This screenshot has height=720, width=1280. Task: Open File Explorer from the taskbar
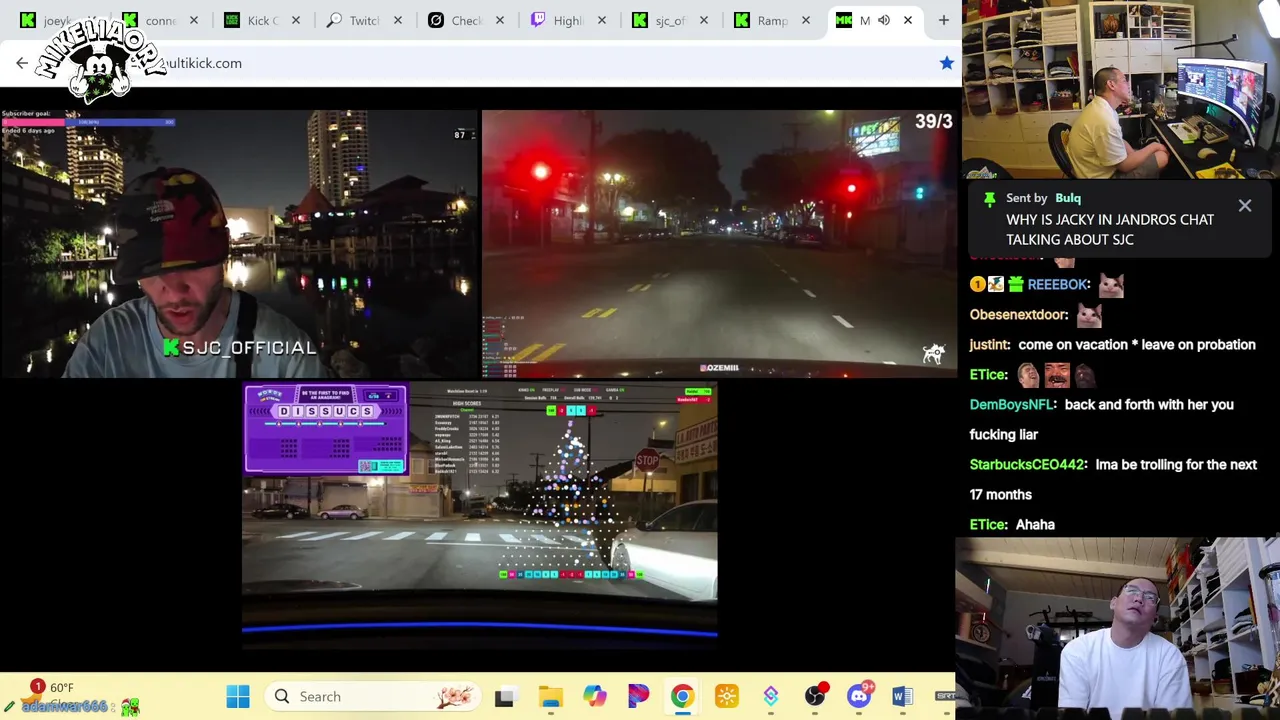coord(550,697)
